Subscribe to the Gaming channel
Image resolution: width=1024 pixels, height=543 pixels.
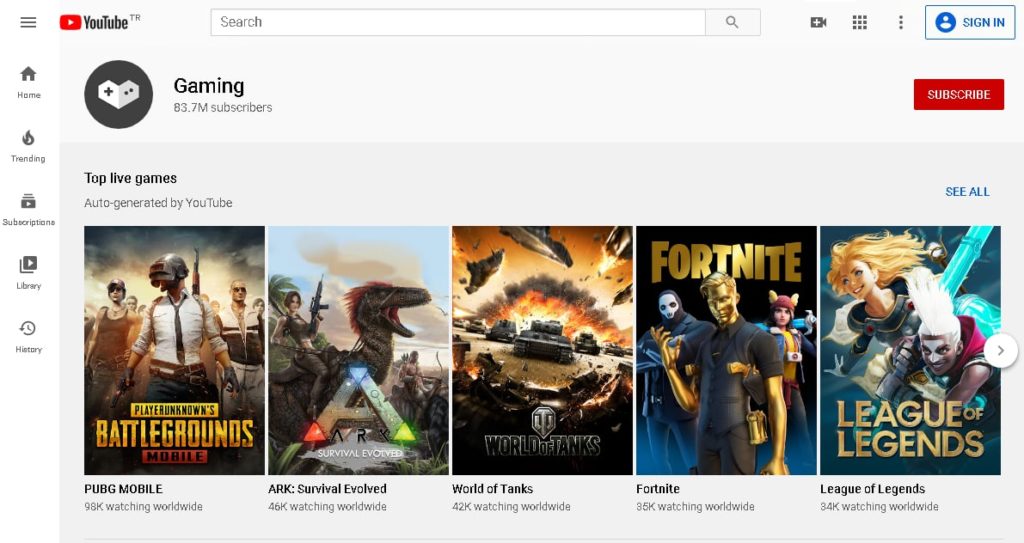[x=959, y=94]
